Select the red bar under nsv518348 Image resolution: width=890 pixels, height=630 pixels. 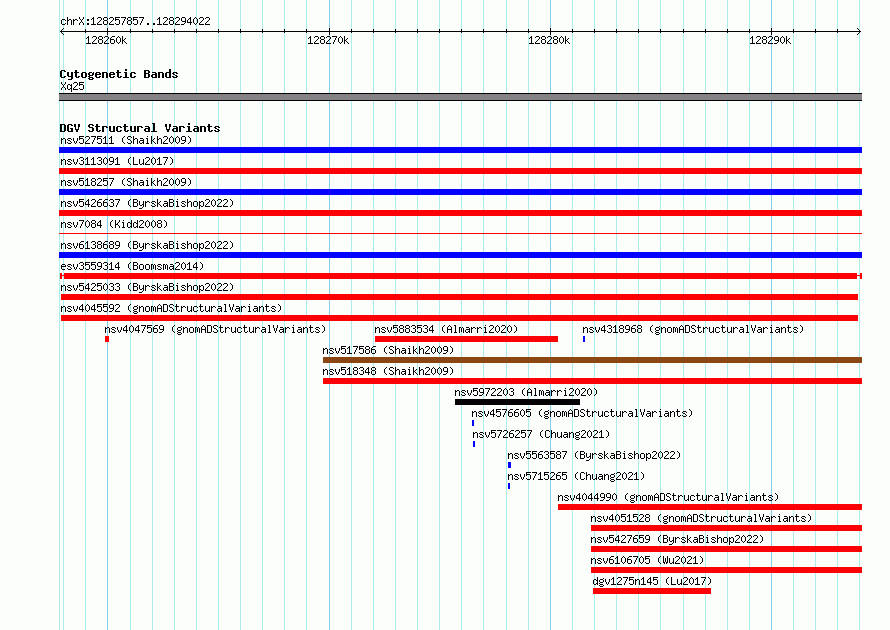pyautogui.click(x=592, y=381)
